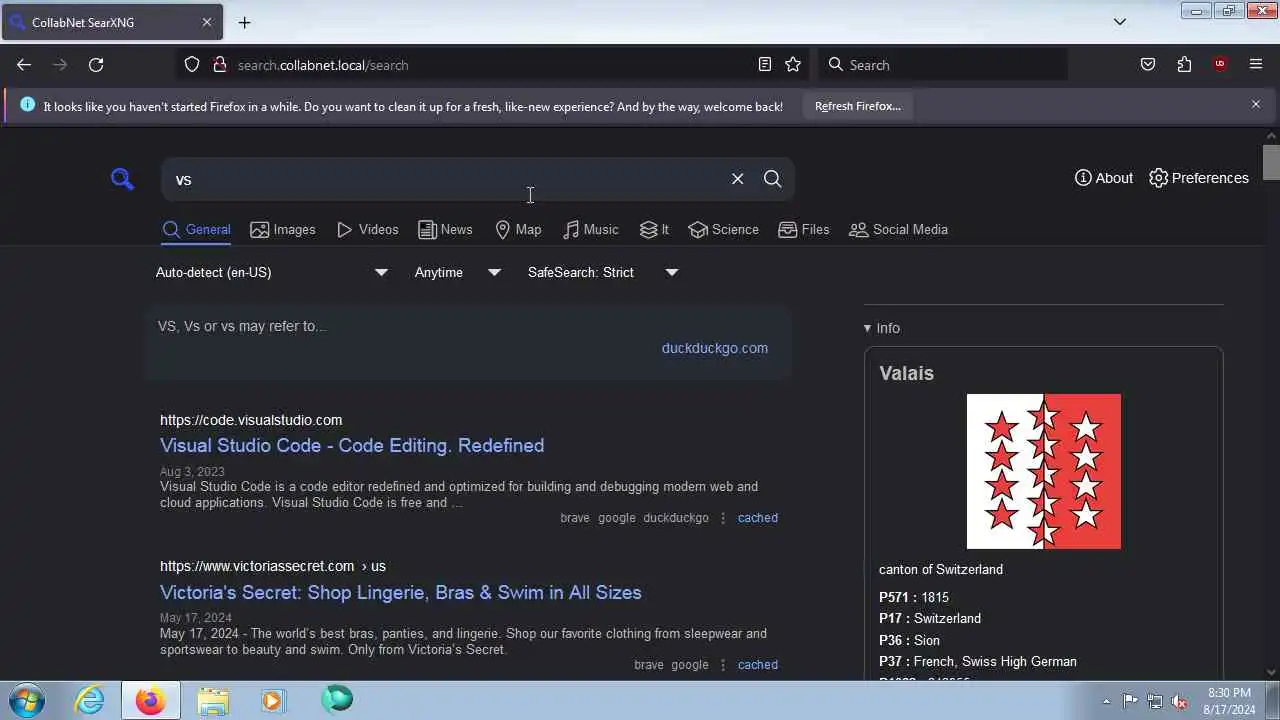Viewport: 1280px width, 720px height.
Task: Open Firefox application menu
Action: click(x=1256, y=65)
